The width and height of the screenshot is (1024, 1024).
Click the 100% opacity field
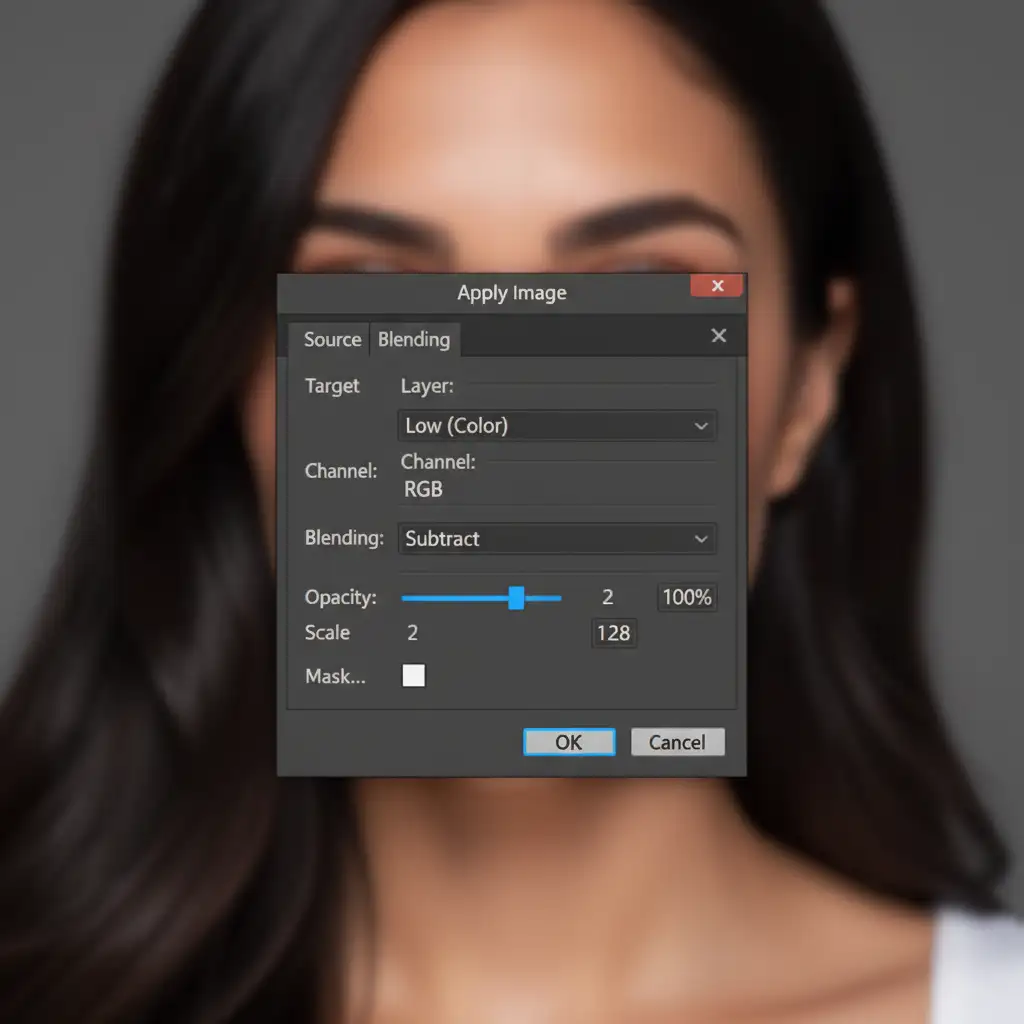click(x=687, y=598)
